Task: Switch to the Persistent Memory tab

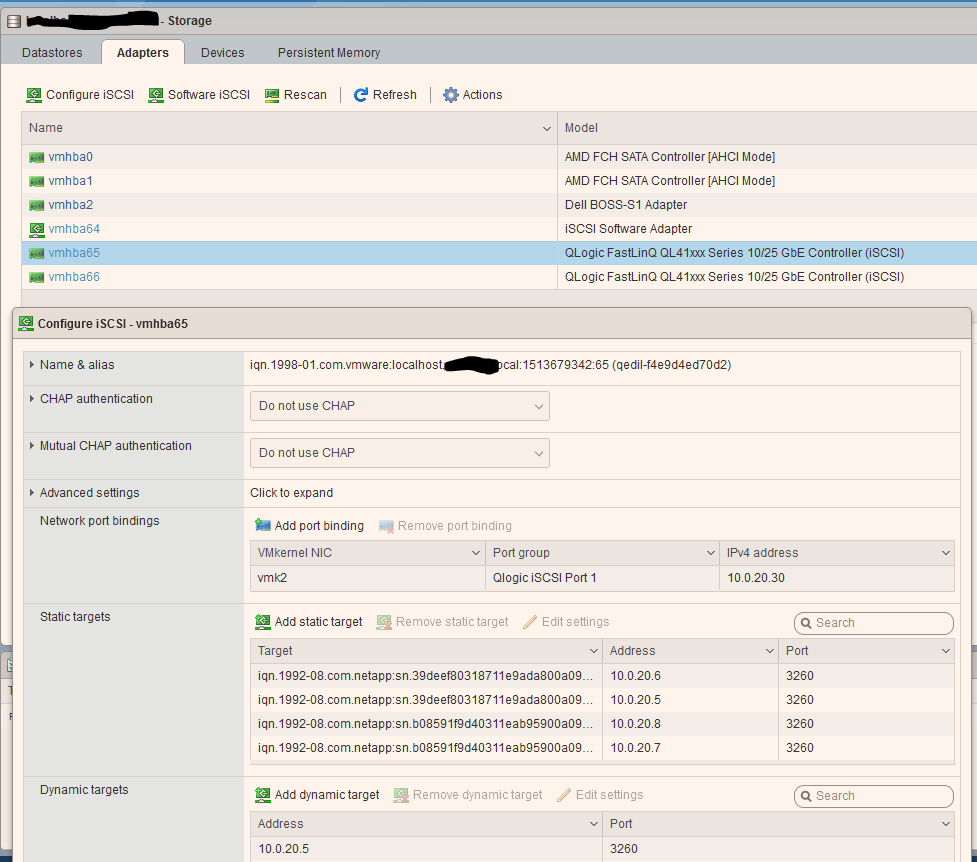Action: click(x=329, y=52)
